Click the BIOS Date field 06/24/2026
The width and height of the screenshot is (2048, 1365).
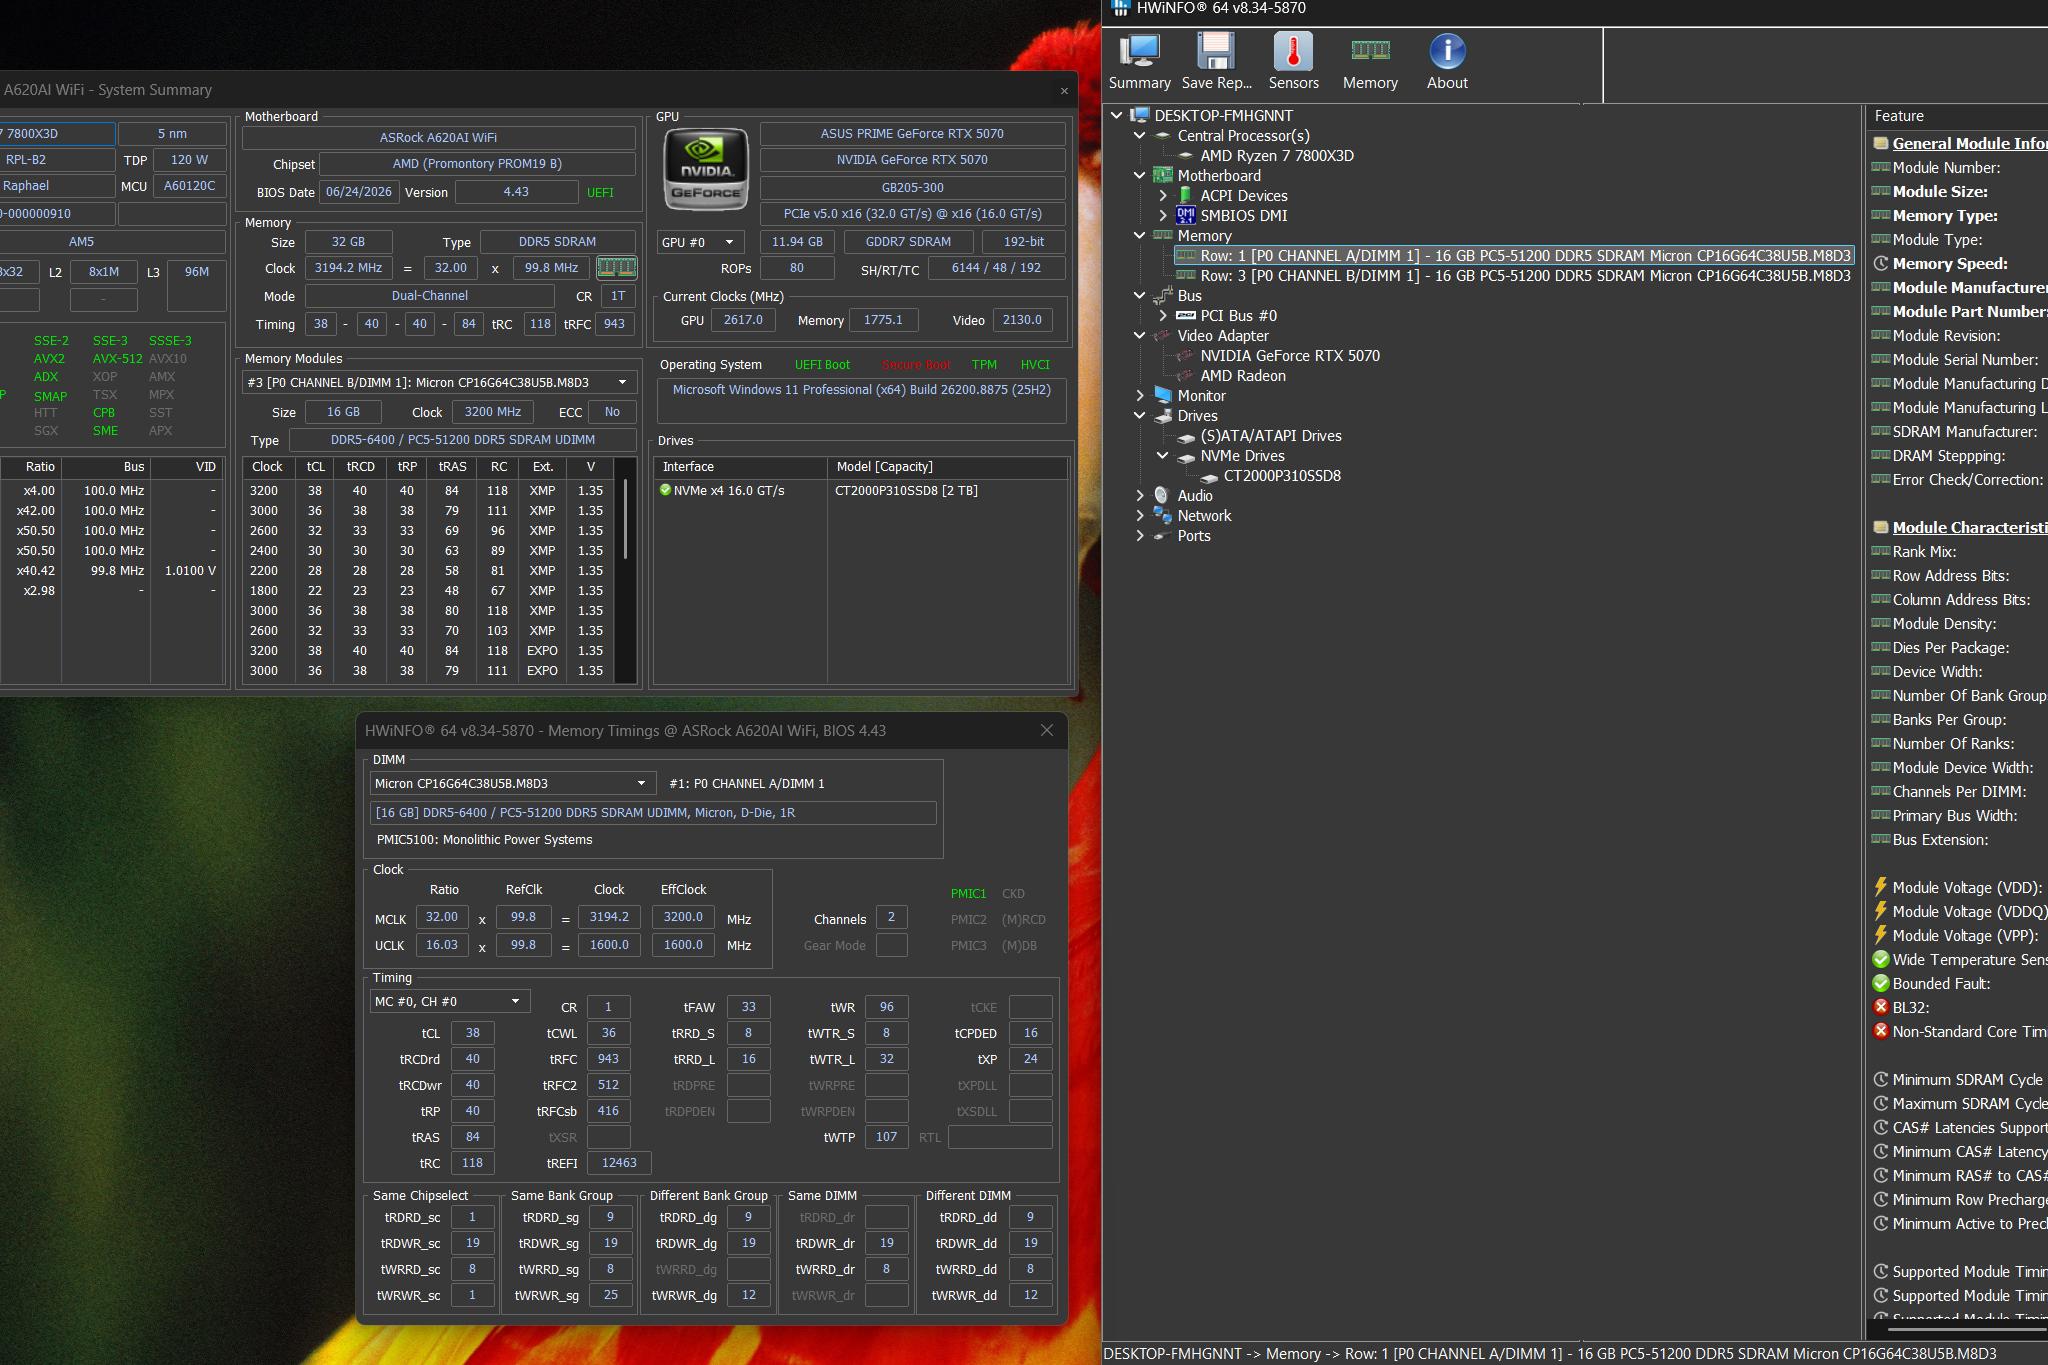click(x=358, y=192)
